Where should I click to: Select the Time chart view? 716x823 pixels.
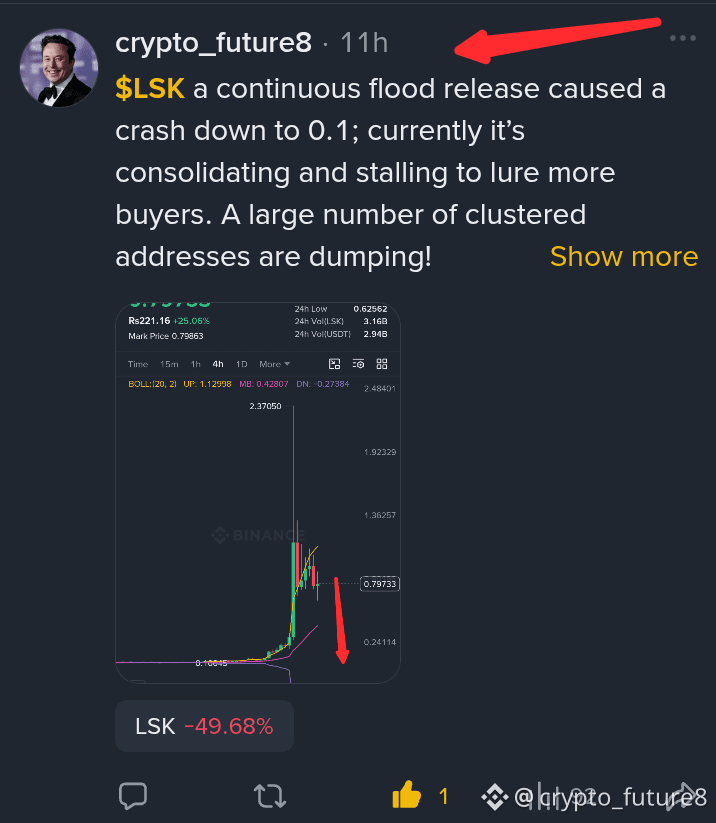[x=138, y=364]
